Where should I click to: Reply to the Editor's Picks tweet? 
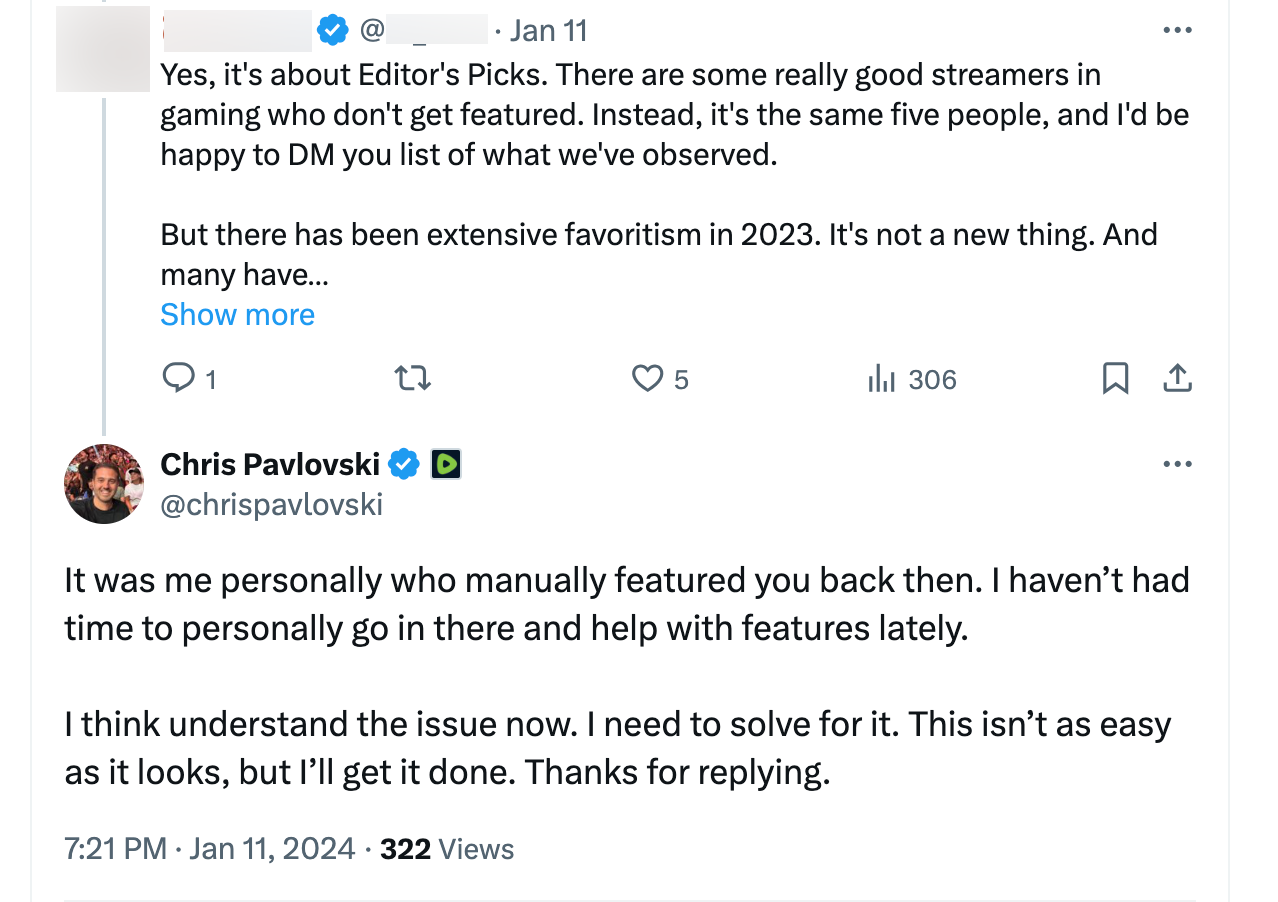tap(179, 378)
